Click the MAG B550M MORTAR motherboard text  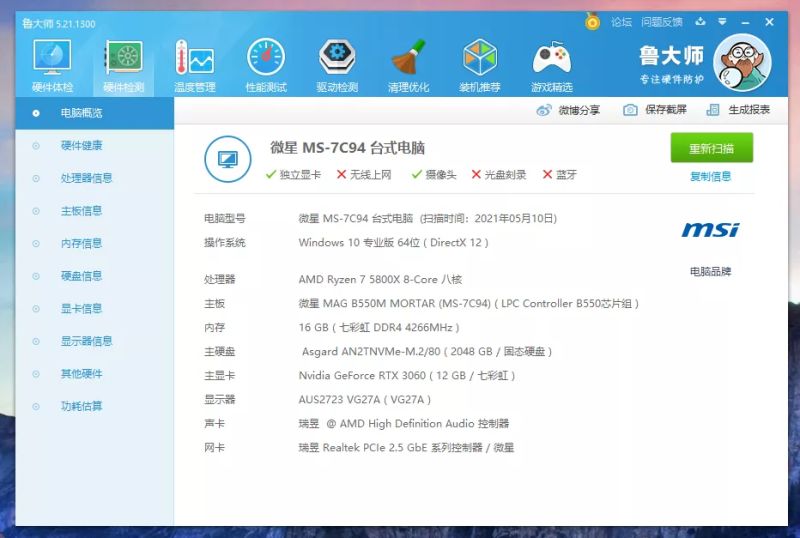tap(468, 304)
